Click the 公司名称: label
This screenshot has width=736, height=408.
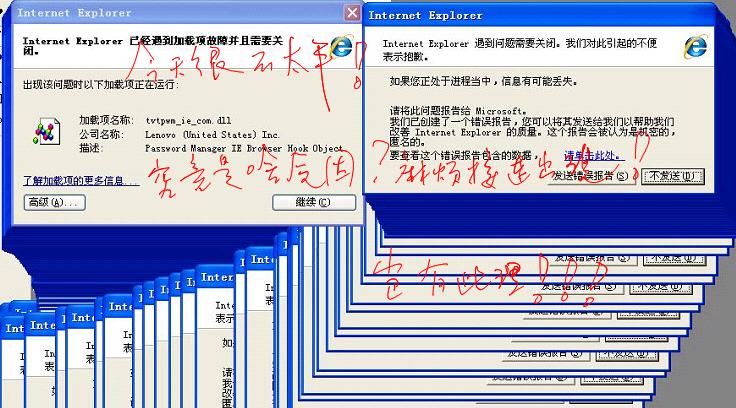pyautogui.click(x=102, y=135)
